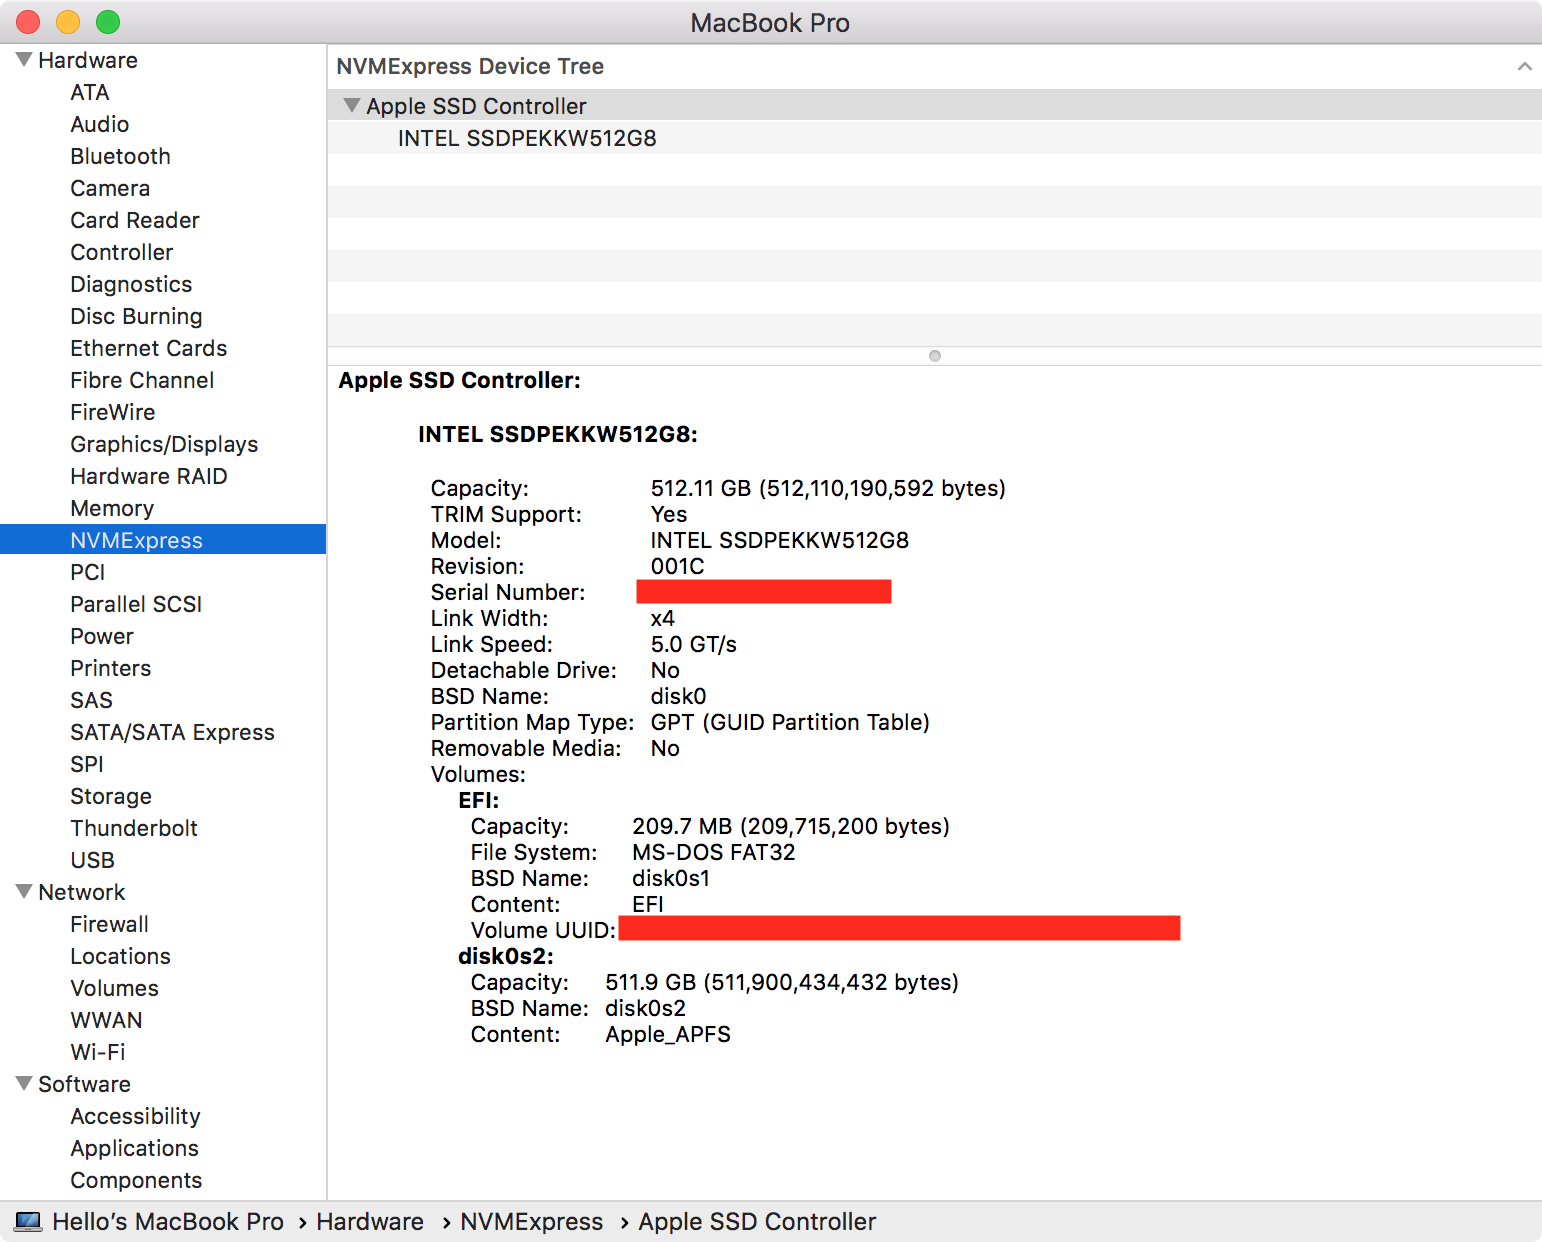Select USB in sidebar
This screenshot has height=1242, width=1542.
pos(92,860)
